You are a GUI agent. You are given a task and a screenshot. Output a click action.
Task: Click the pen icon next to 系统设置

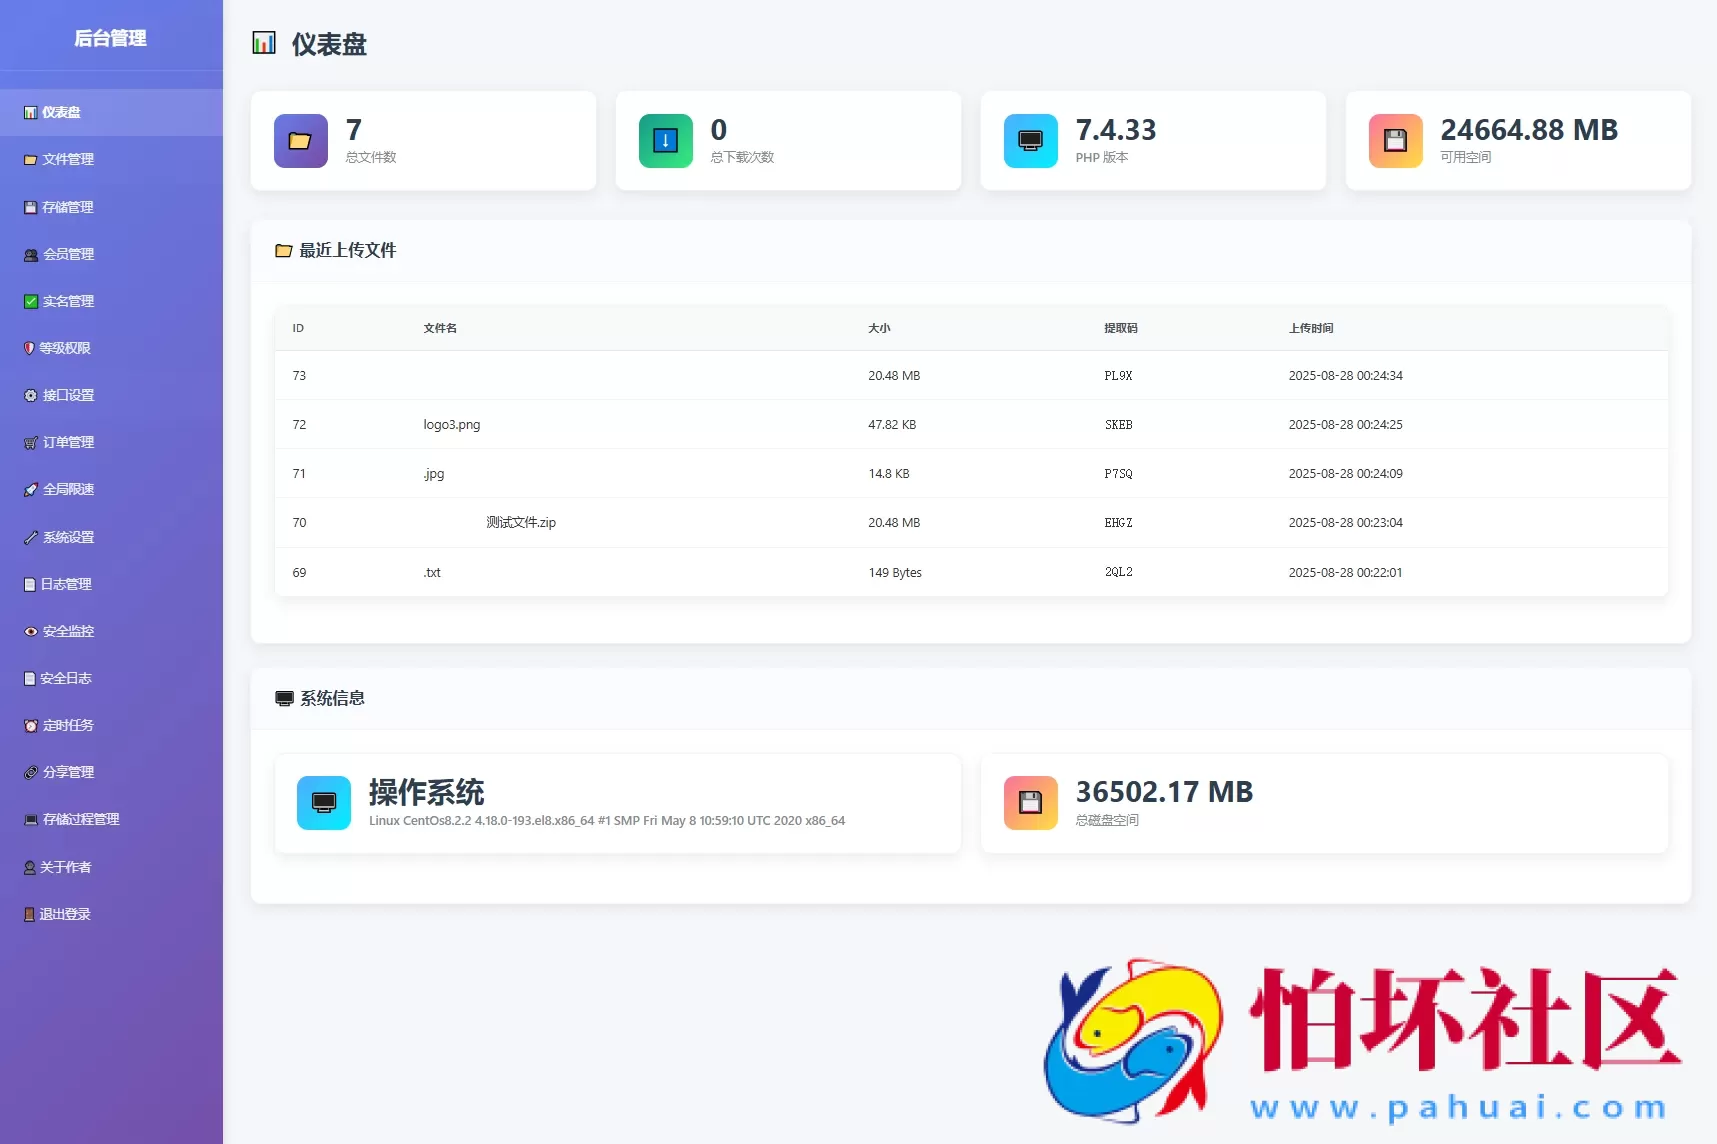click(x=29, y=536)
